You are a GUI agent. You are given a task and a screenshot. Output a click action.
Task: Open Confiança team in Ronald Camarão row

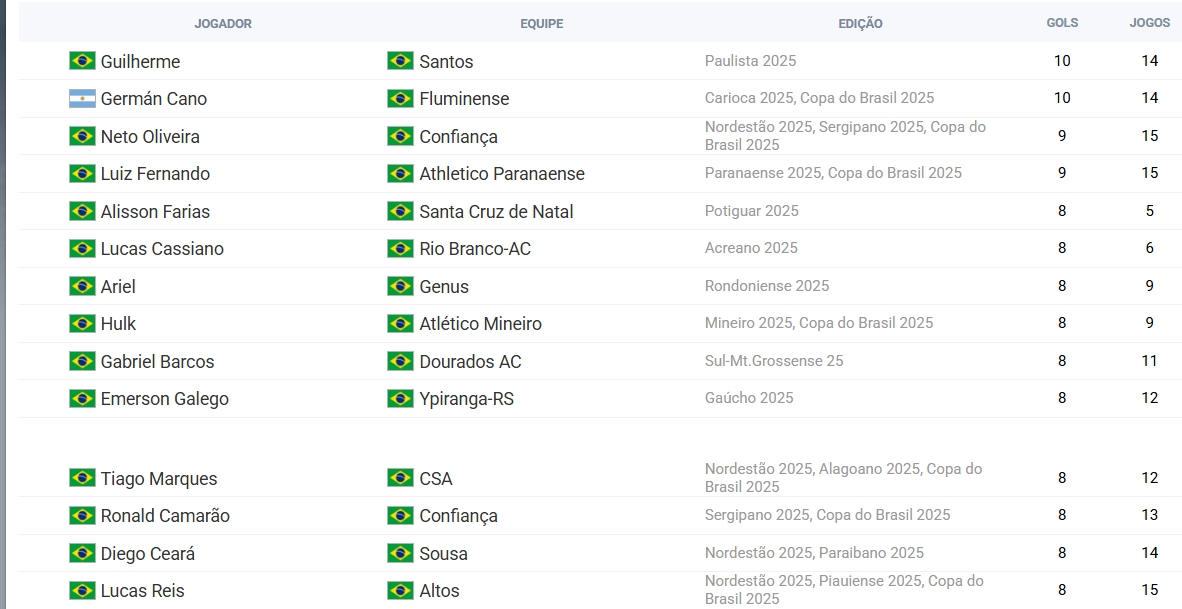click(458, 516)
